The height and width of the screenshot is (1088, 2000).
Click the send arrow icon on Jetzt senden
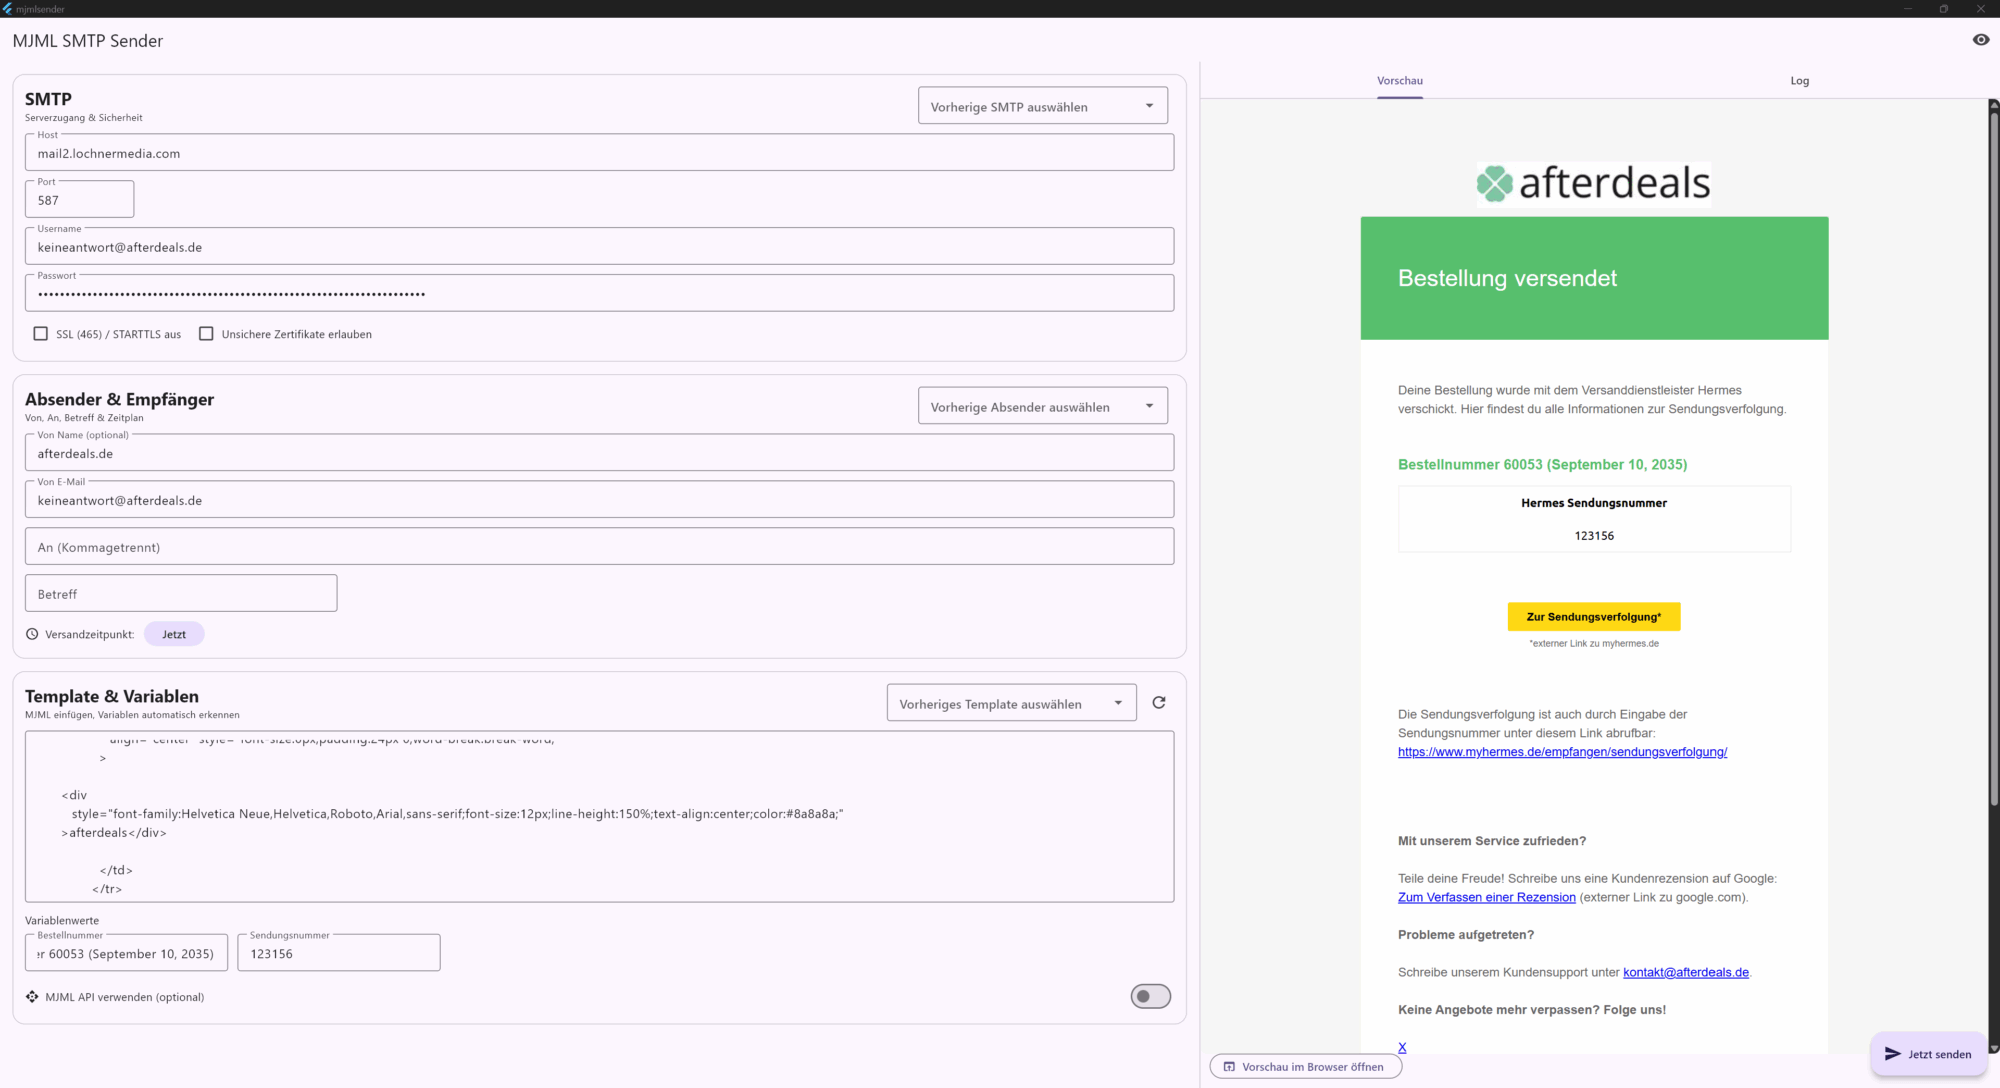tap(1892, 1054)
